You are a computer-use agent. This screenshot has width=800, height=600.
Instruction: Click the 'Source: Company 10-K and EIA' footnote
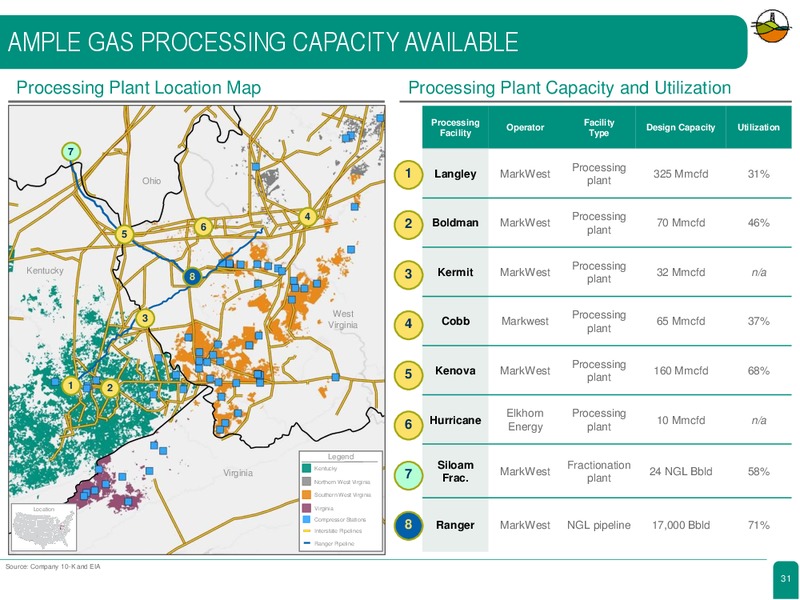coord(53,566)
